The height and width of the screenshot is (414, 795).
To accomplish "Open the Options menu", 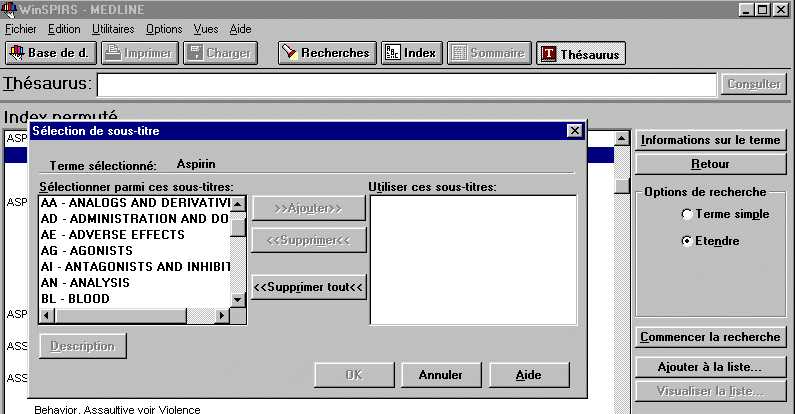I will click(x=164, y=29).
